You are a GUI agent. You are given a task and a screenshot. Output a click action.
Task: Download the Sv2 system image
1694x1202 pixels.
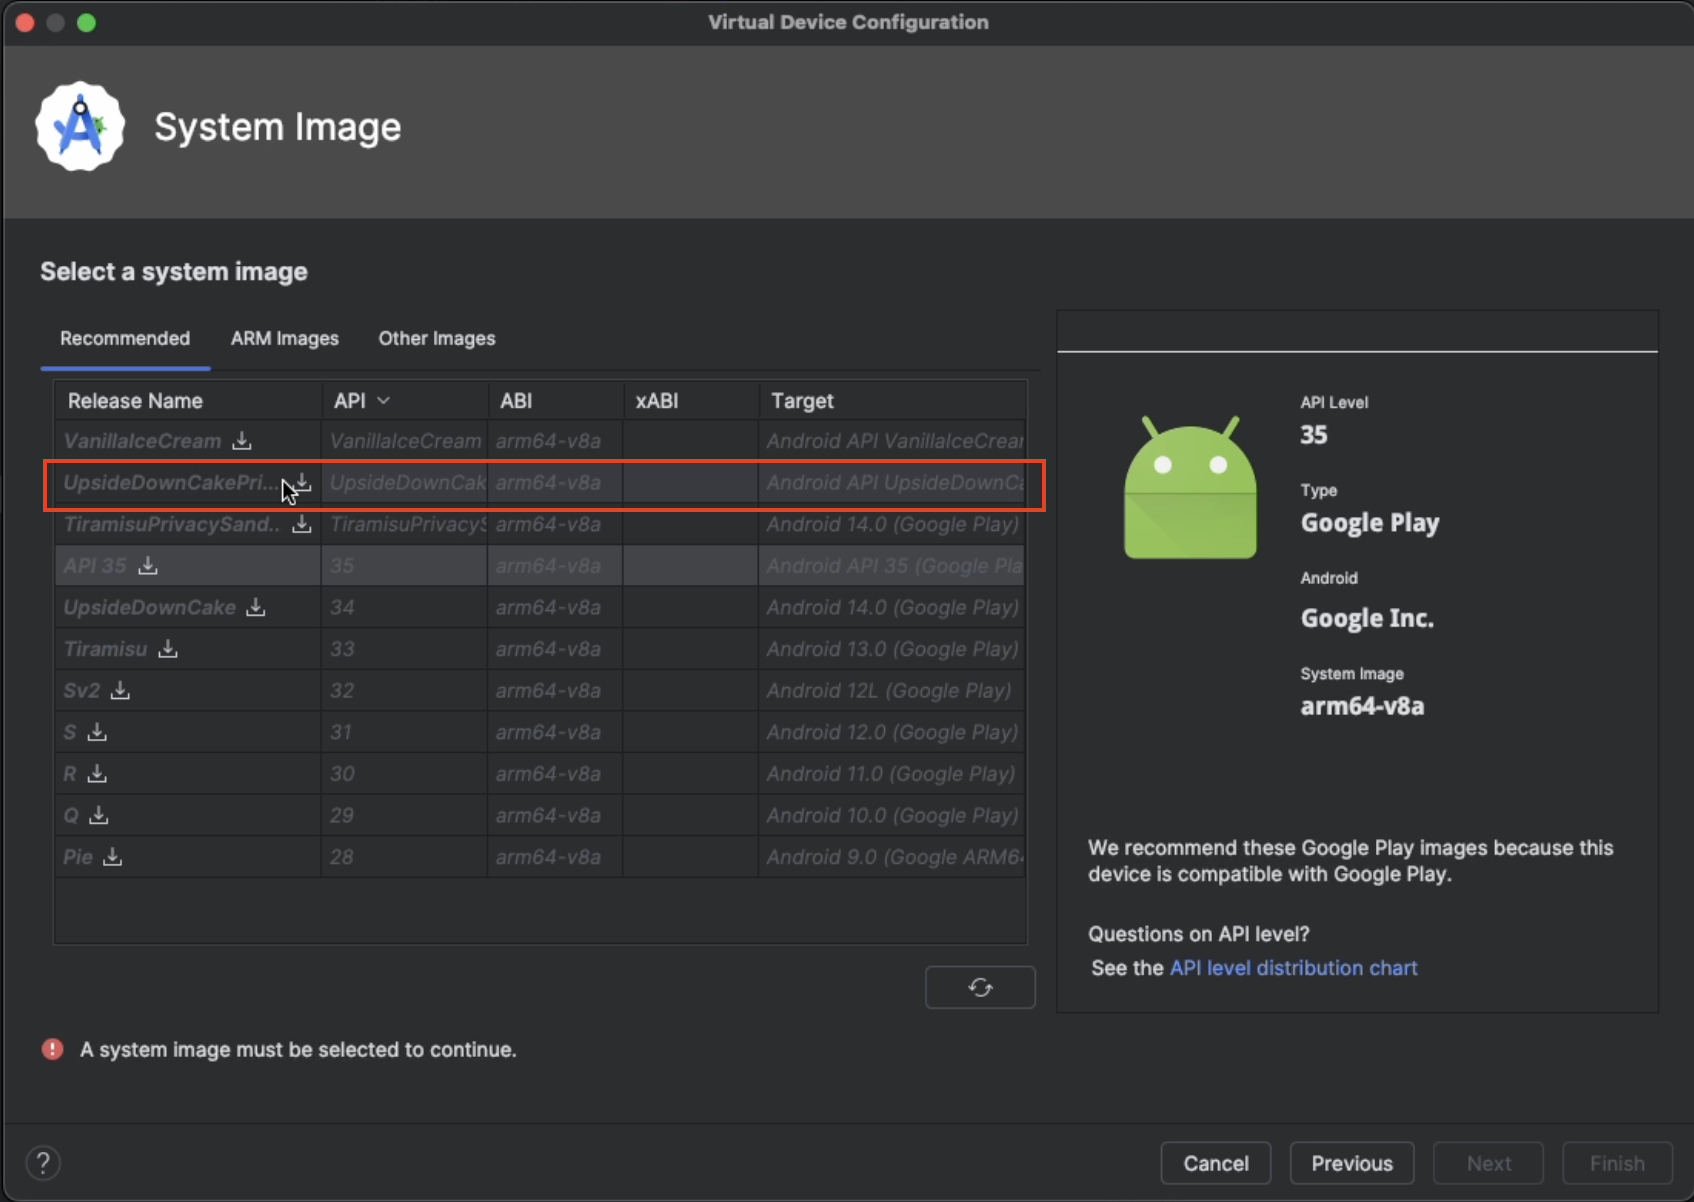pyautogui.click(x=120, y=690)
